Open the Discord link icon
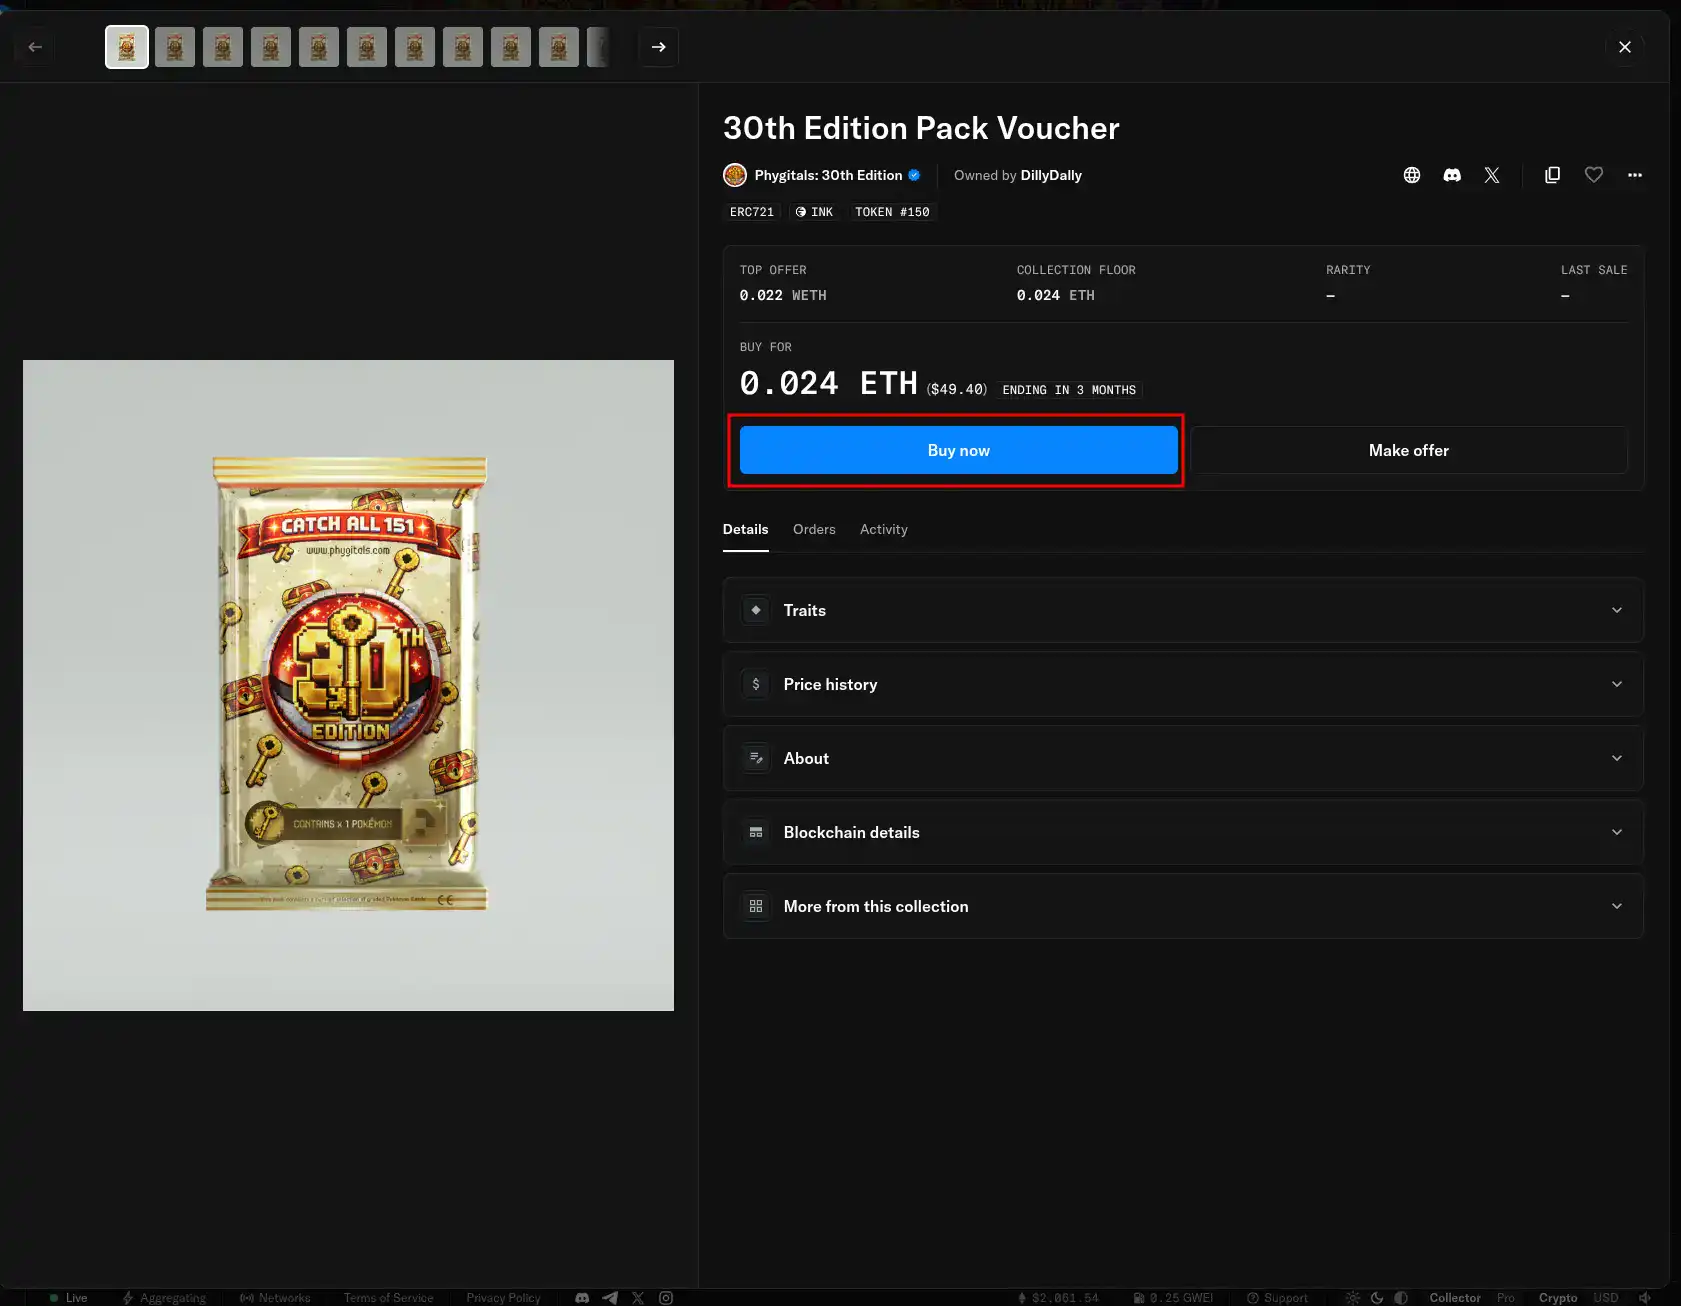This screenshot has height=1306, width=1681. tap(1452, 175)
